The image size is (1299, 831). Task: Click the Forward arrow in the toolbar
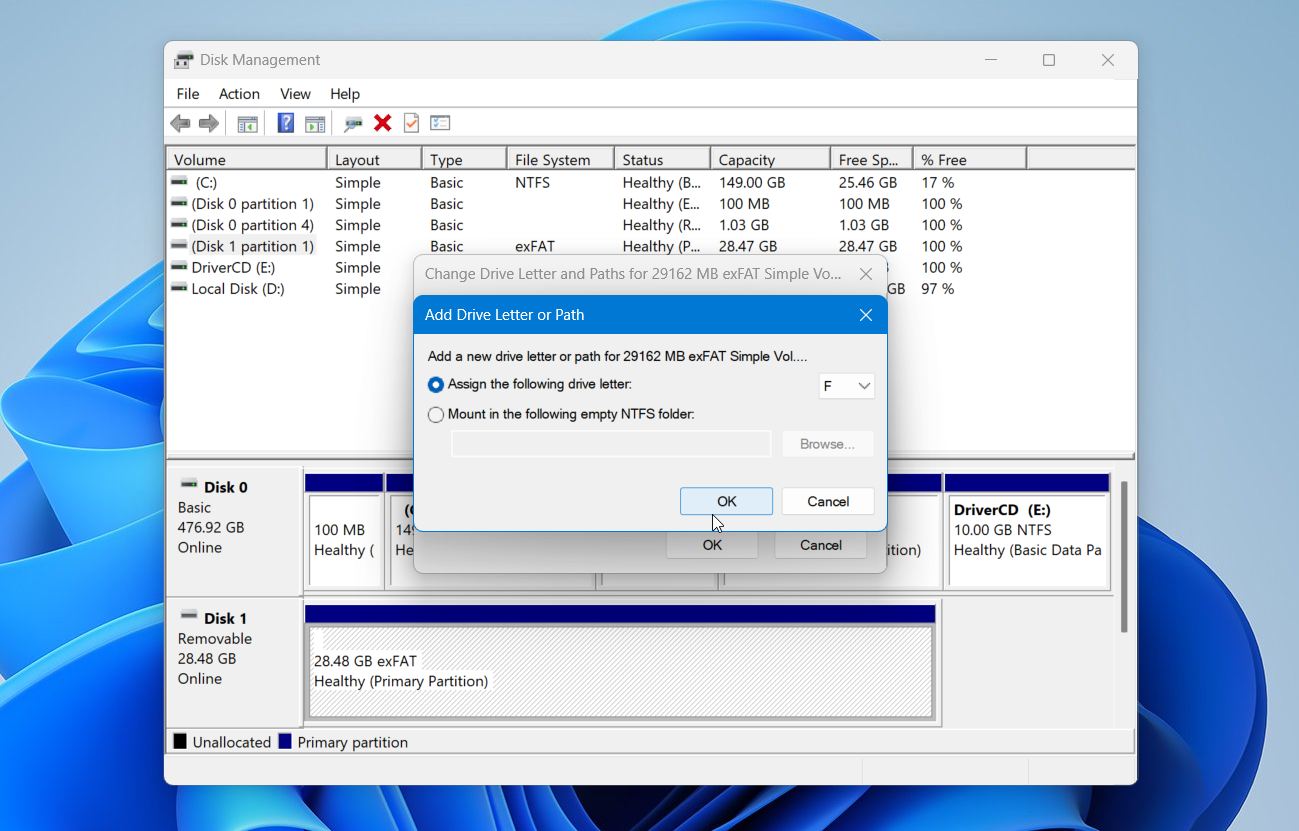pos(208,123)
